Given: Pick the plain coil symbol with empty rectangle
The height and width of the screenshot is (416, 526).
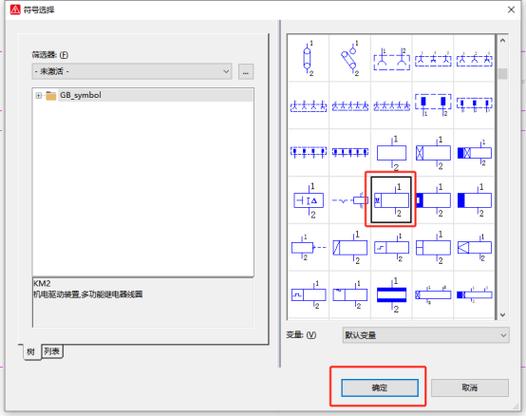Looking at the screenshot, I should (391, 153).
